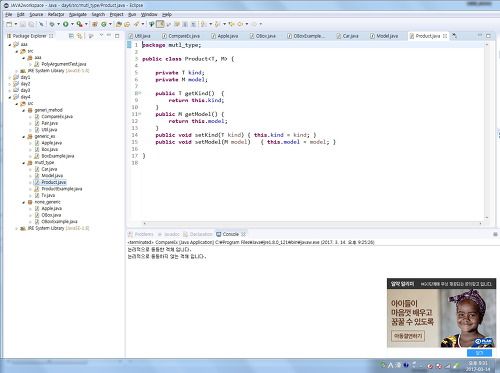
Task: Collapse the generic_ex package node
Action: (24, 136)
